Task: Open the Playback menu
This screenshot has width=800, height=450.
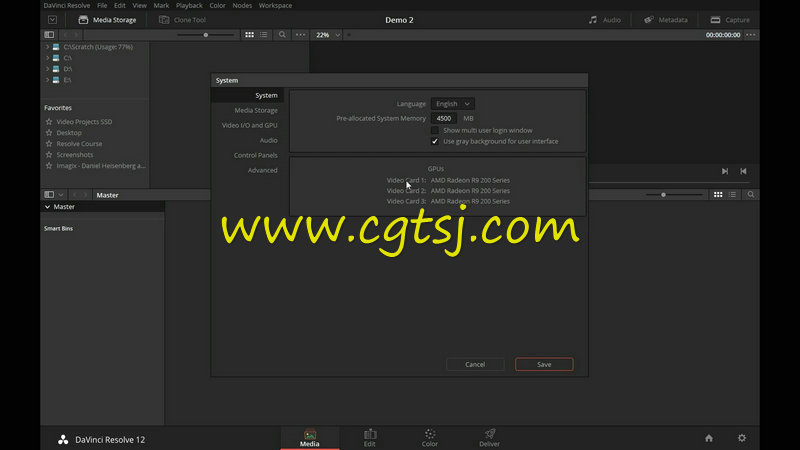Action: tap(189, 5)
